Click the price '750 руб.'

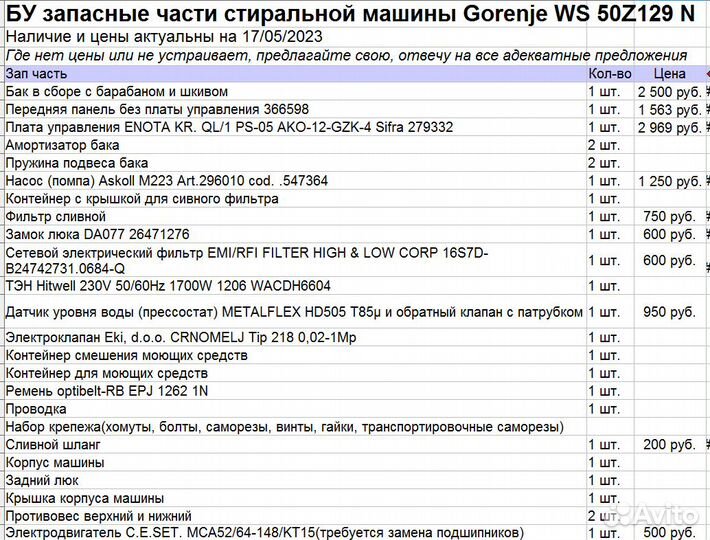coord(669,216)
